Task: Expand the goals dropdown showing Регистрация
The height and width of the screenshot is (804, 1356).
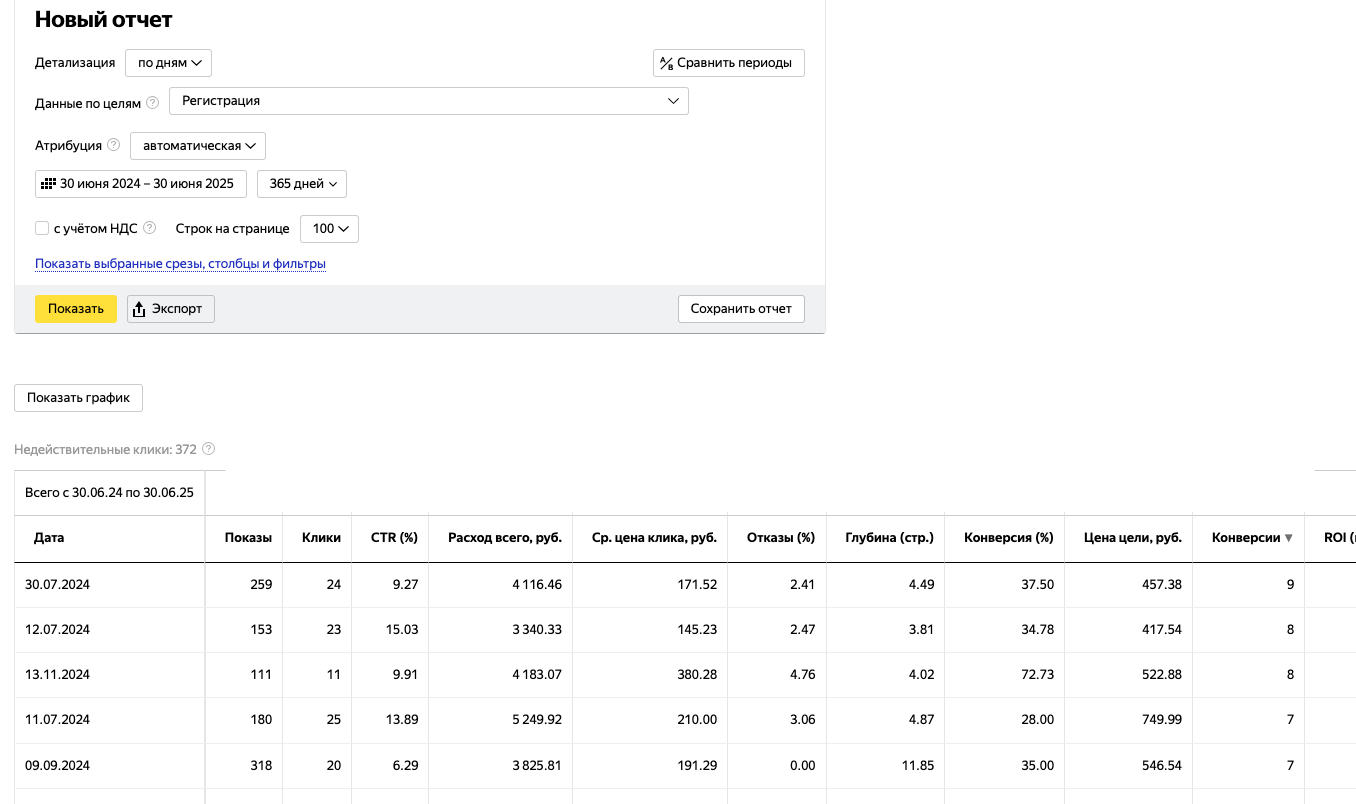Action: click(428, 101)
